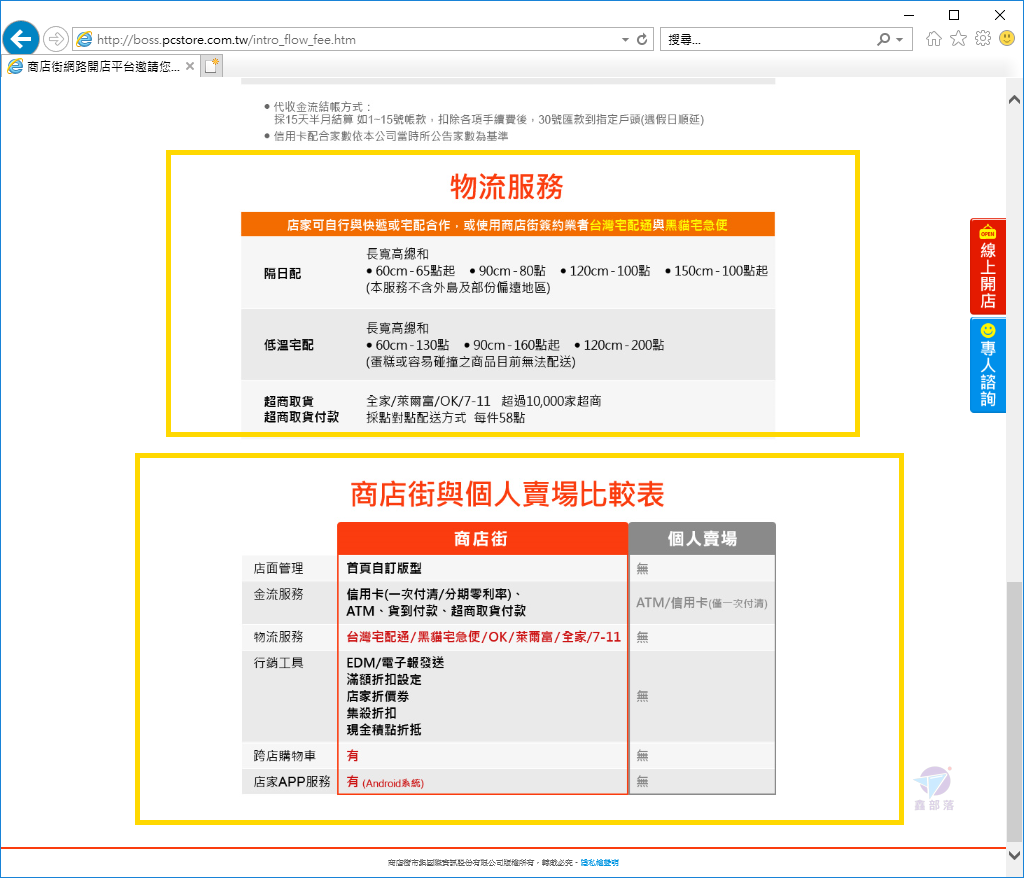The image size is (1024, 878).
Task: Click the 集殺折扣 line
Action: pyautogui.click(x=372, y=713)
